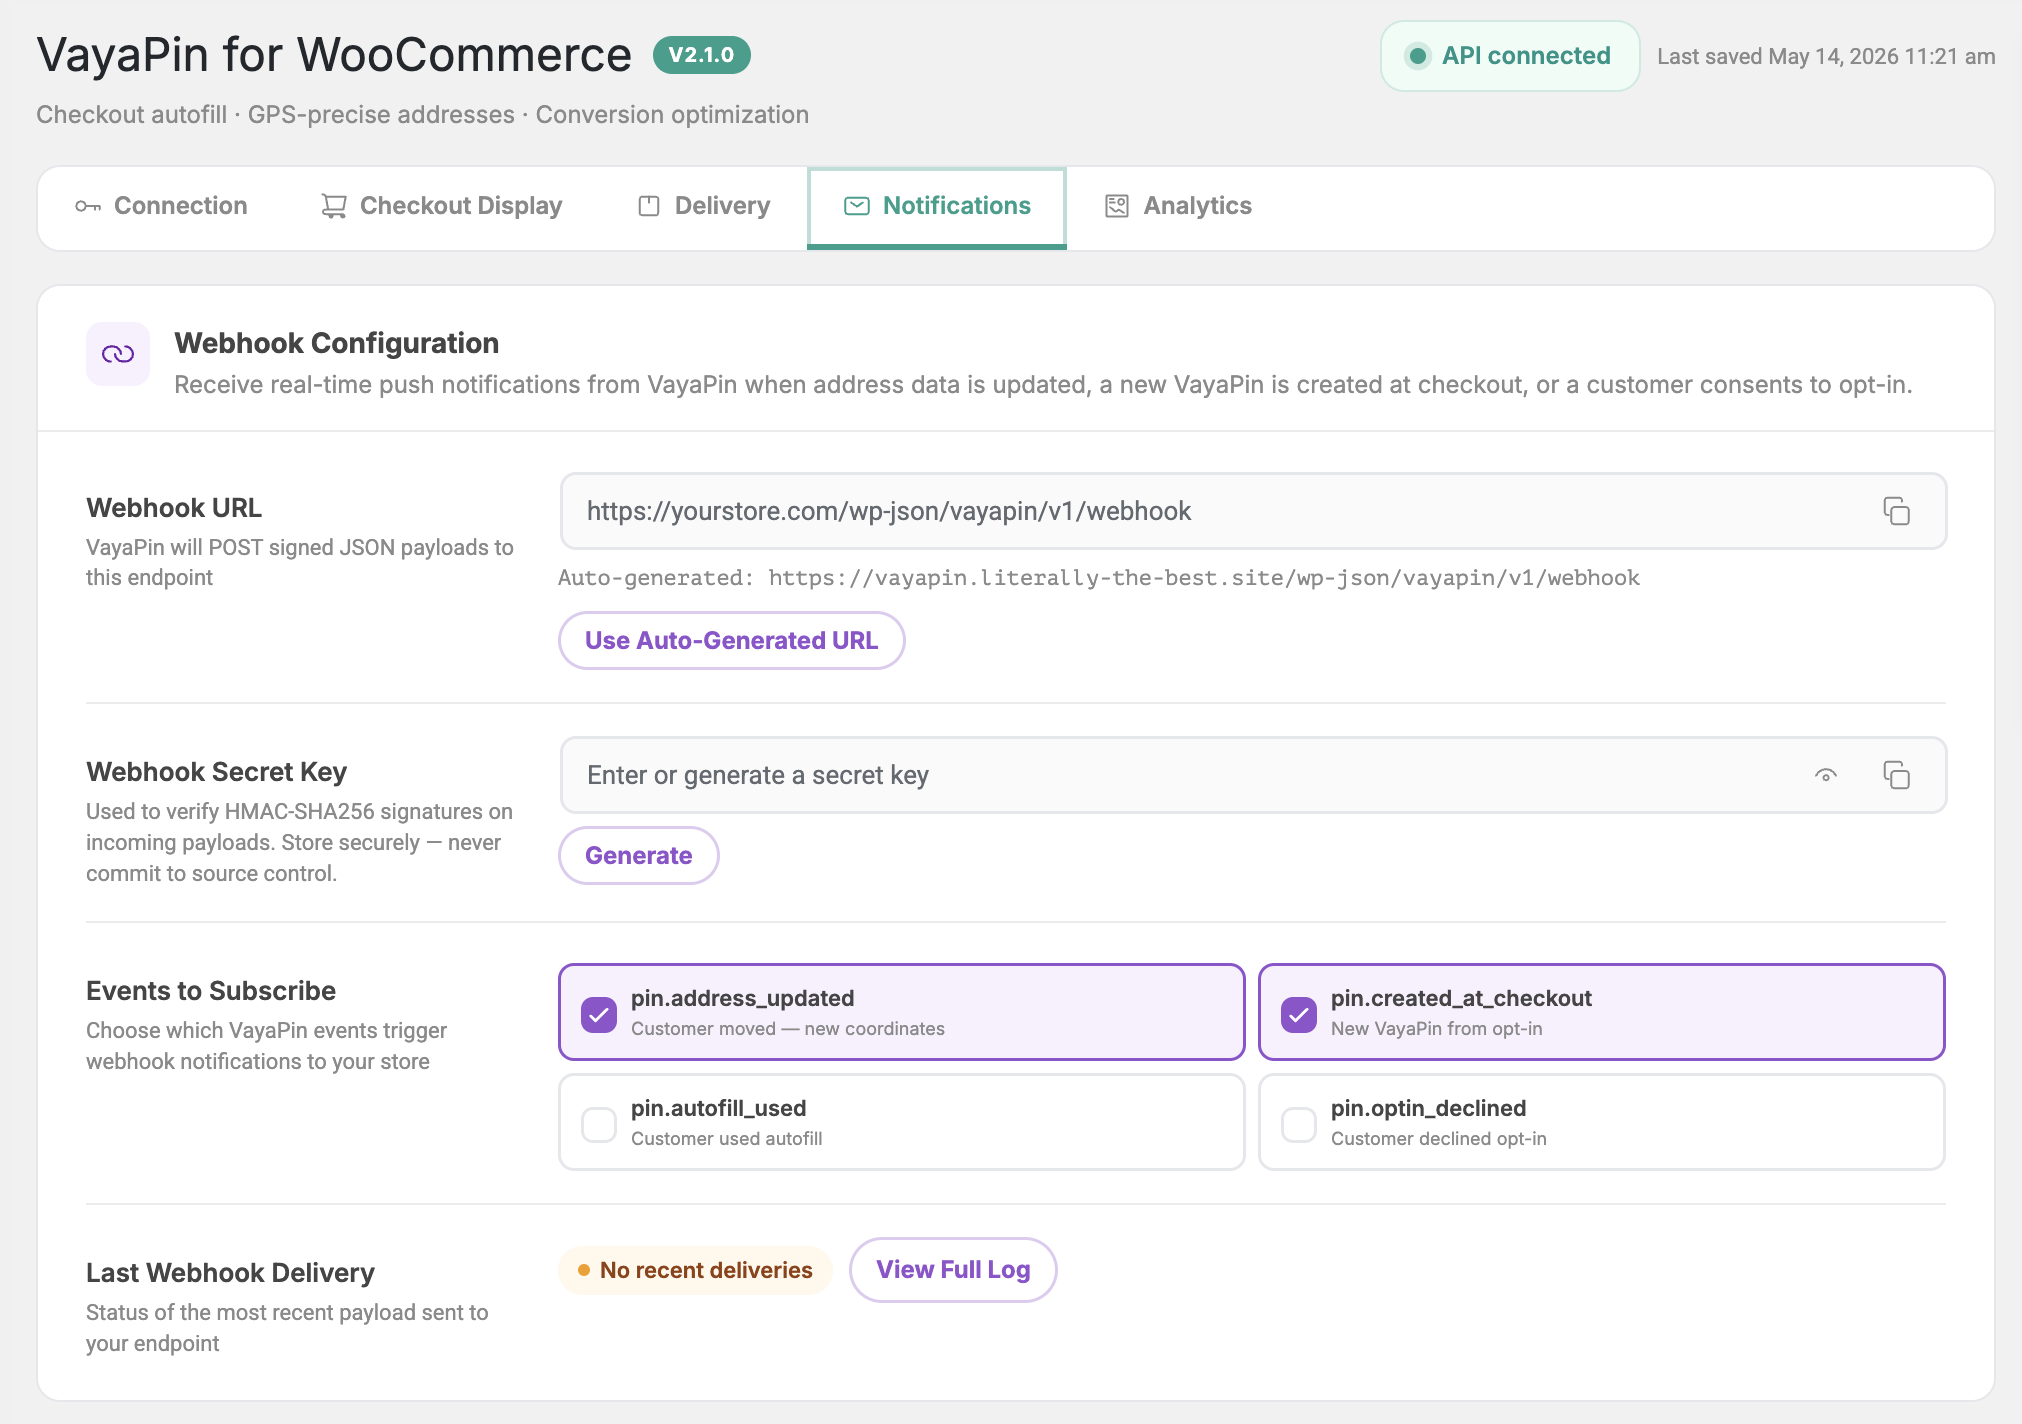Select the Notifications tab

click(x=937, y=207)
